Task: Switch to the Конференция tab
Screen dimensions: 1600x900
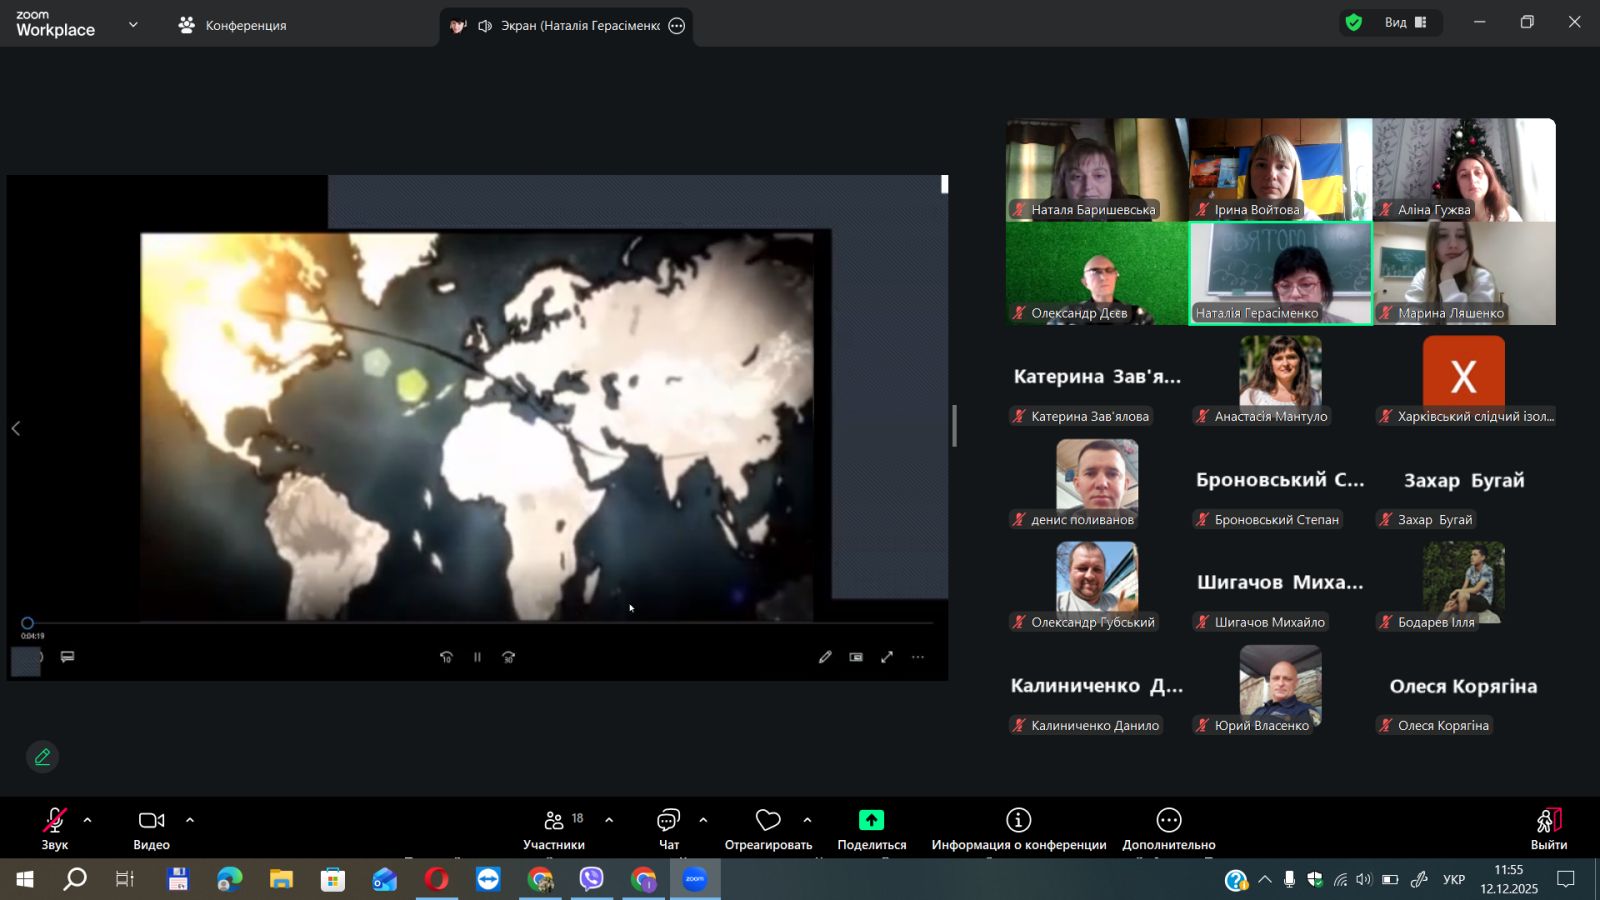Action: point(233,25)
